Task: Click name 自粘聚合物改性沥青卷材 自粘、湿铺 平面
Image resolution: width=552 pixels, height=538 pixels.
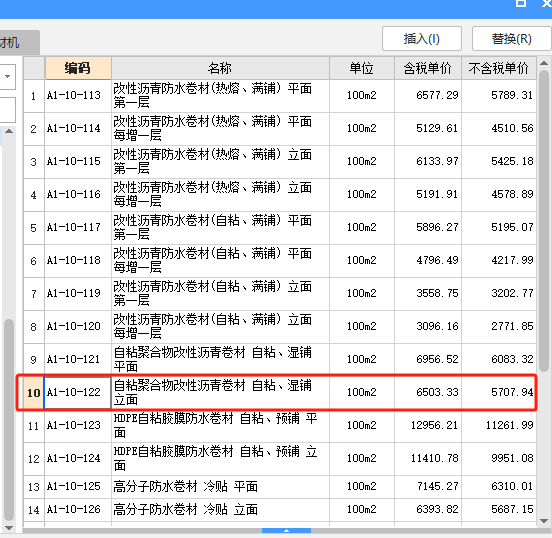Action: coord(213,359)
